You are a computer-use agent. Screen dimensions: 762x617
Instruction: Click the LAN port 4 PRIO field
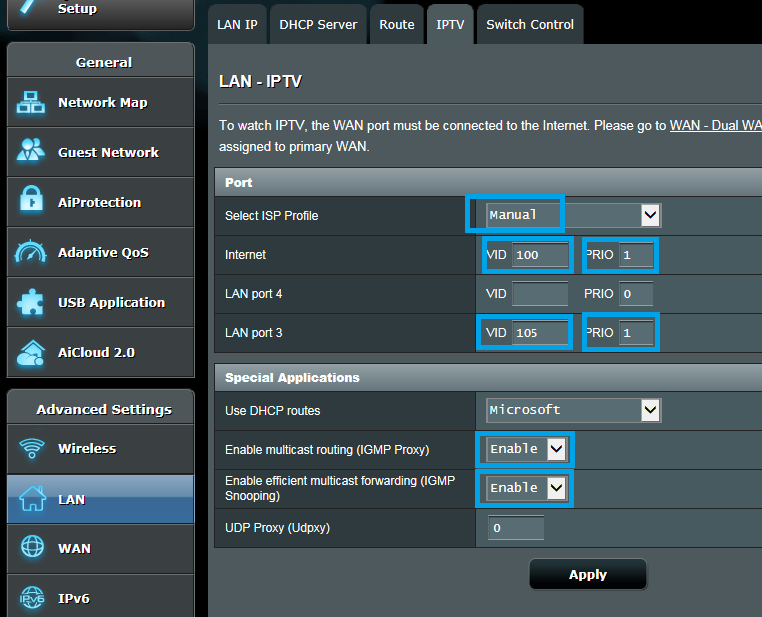click(x=636, y=293)
